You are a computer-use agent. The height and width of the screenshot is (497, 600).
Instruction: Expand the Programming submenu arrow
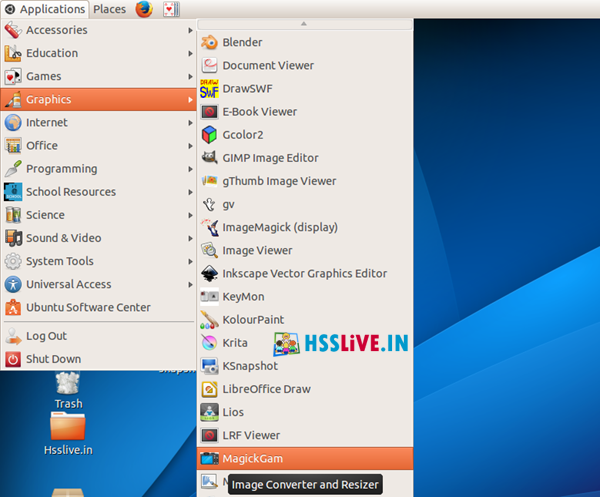(x=190, y=169)
